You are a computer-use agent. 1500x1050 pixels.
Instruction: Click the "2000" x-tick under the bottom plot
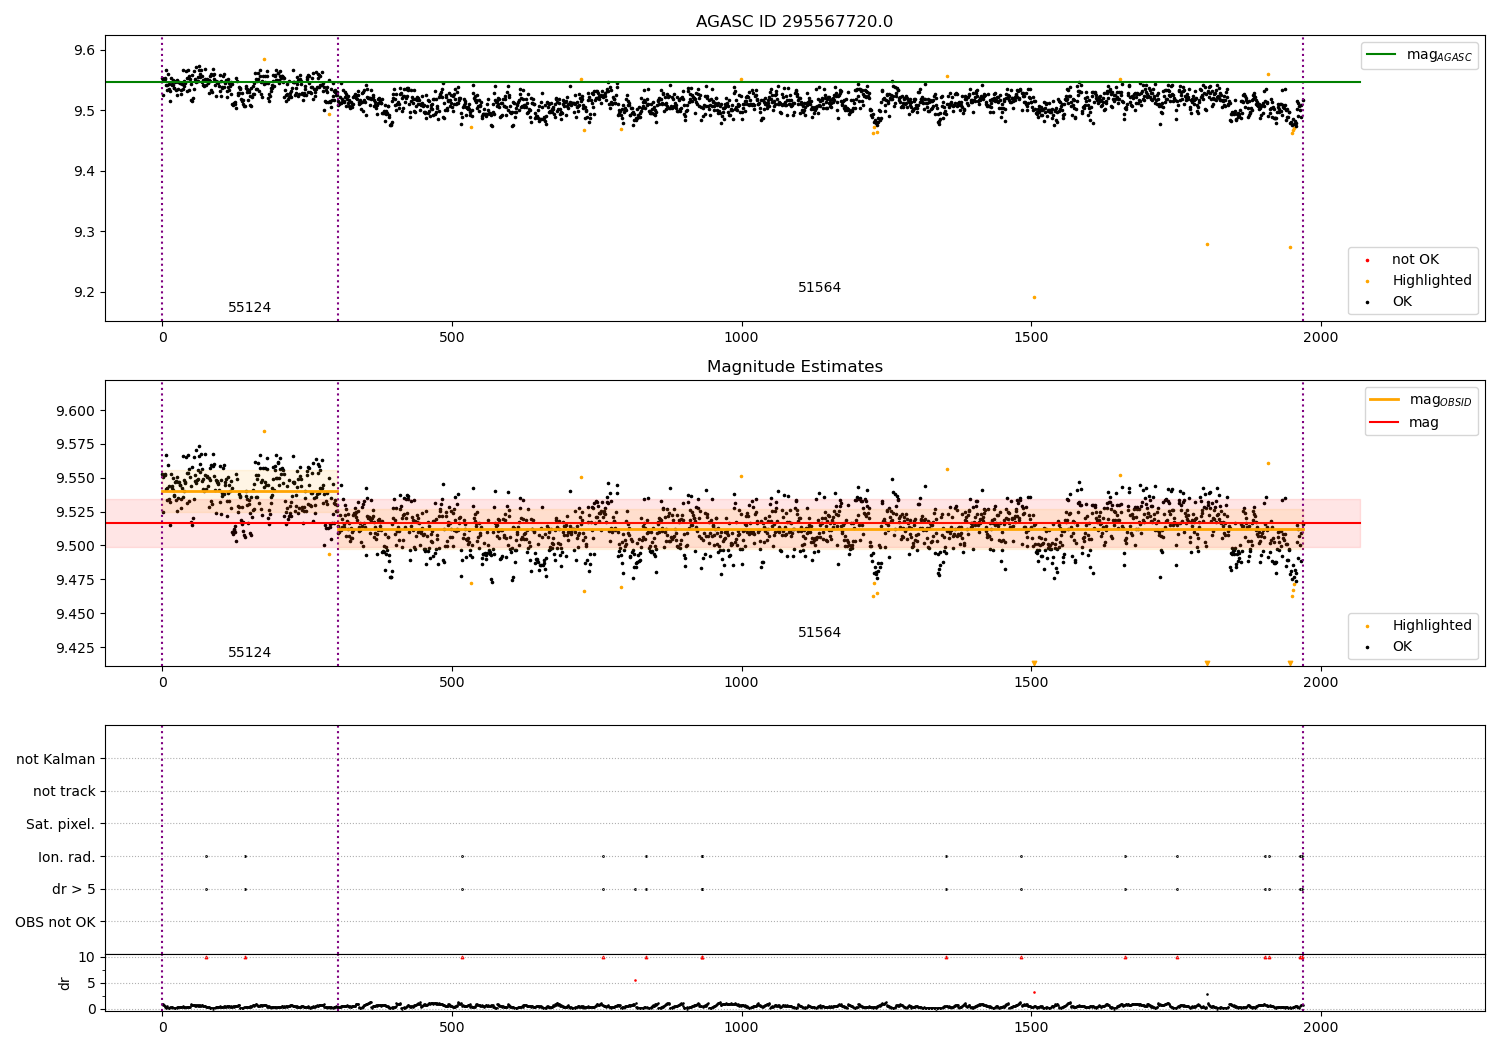pyautogui.click(x=1322, y=1027)
